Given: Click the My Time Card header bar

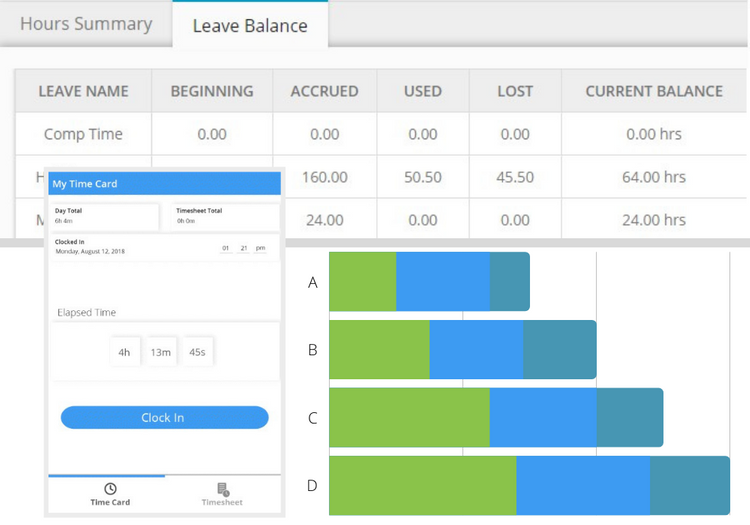Looking at the screenshot, I should (165, 183).
